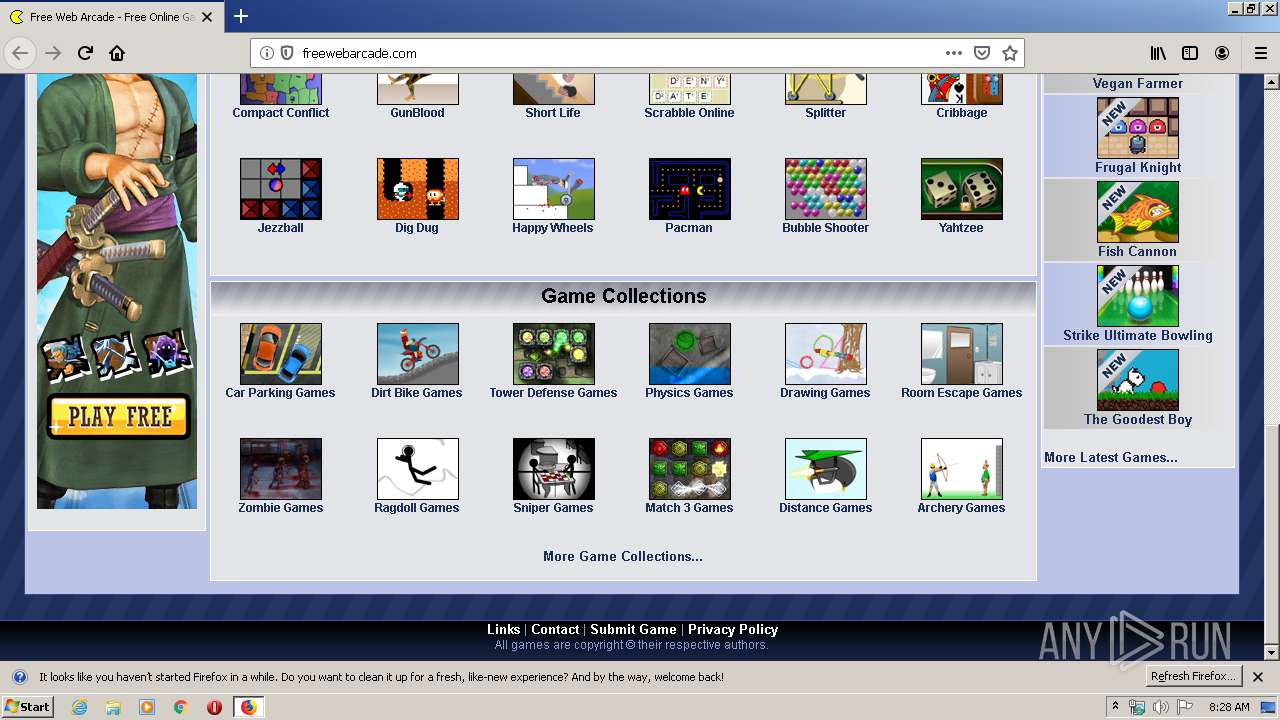
Task: Click the Splitter game link
Action: click(x=826, y=113)
